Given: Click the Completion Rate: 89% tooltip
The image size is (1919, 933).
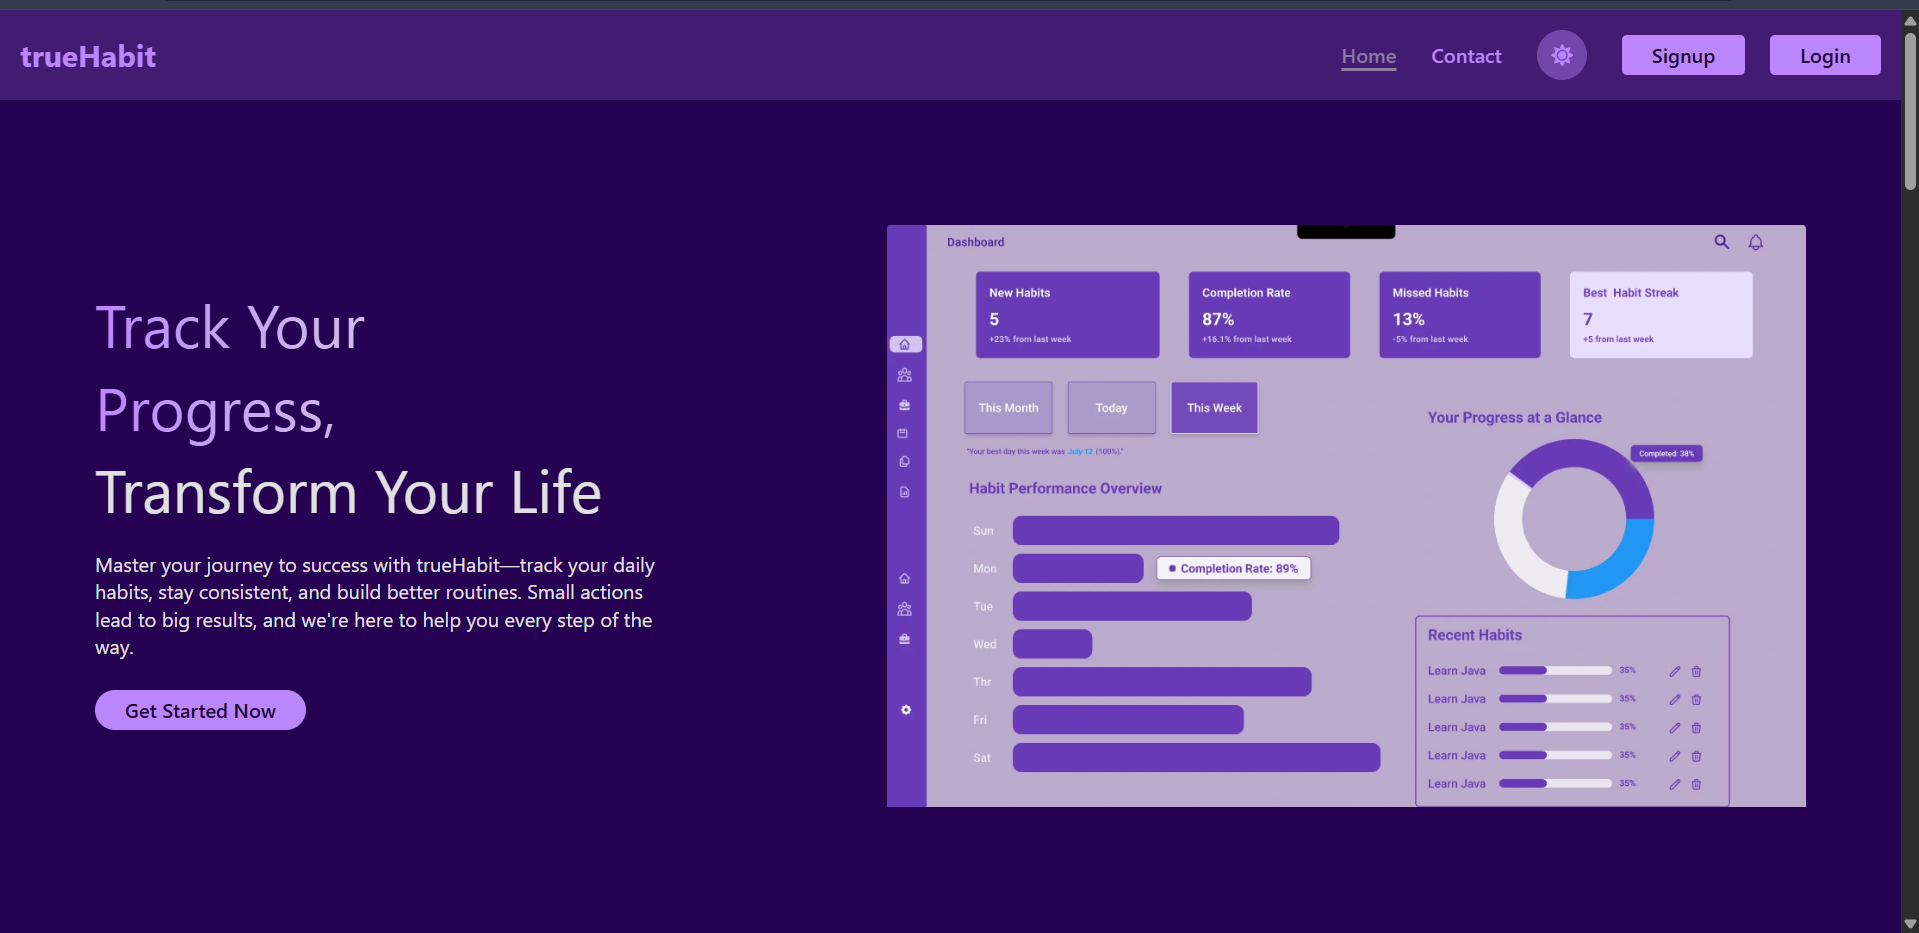Looking at the screenshot, I should pyautogui.click(x=1233, y=568).
